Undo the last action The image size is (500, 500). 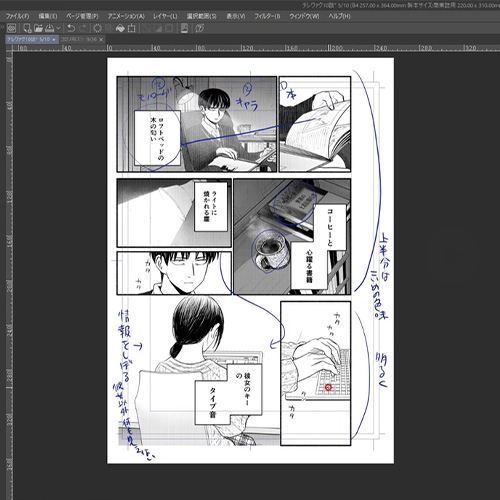(71, 28)
